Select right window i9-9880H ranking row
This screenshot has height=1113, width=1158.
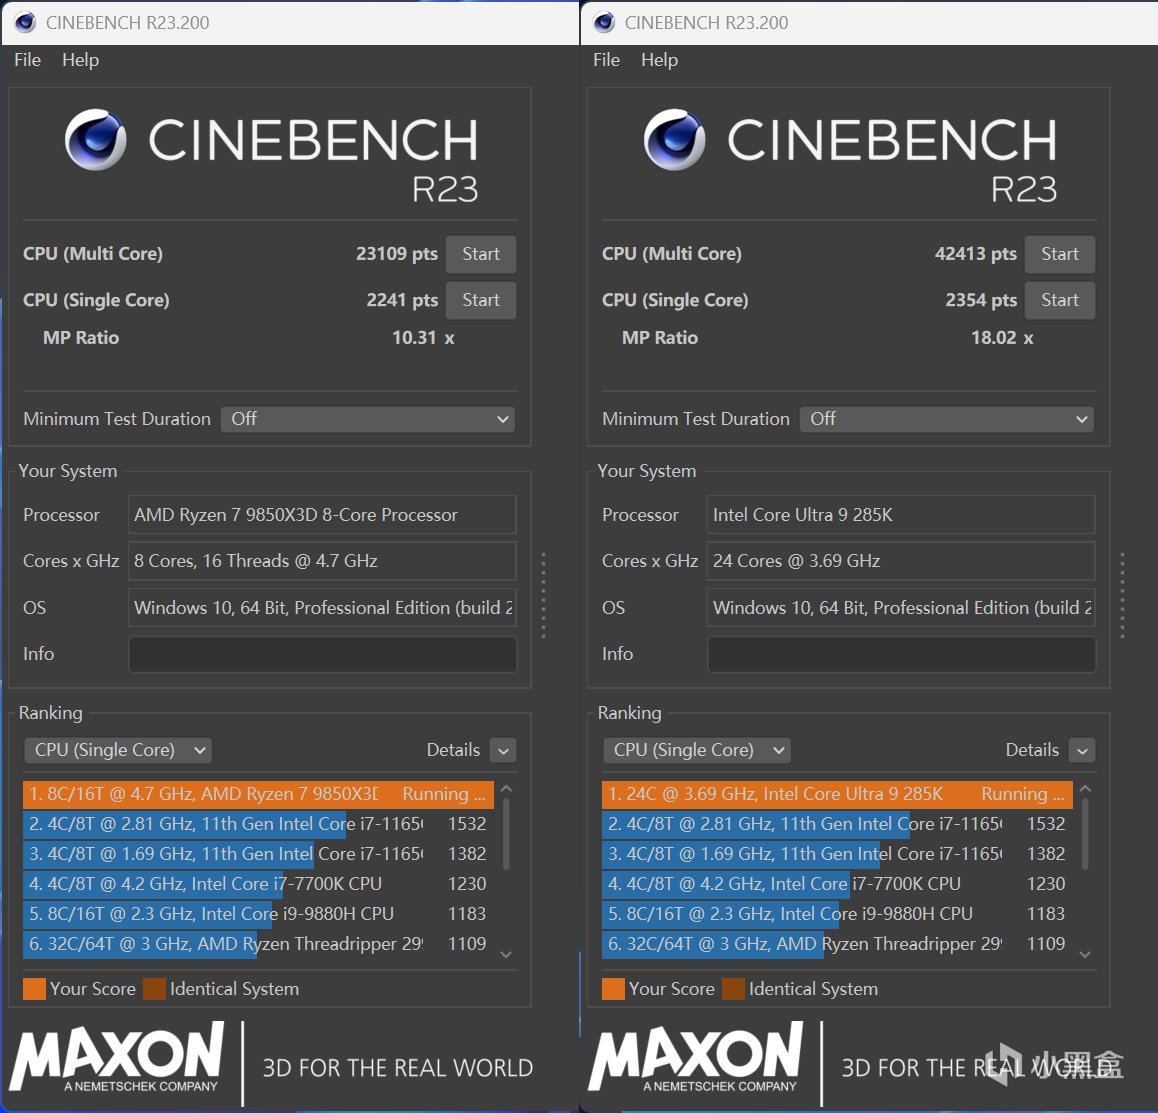point(837,914)
